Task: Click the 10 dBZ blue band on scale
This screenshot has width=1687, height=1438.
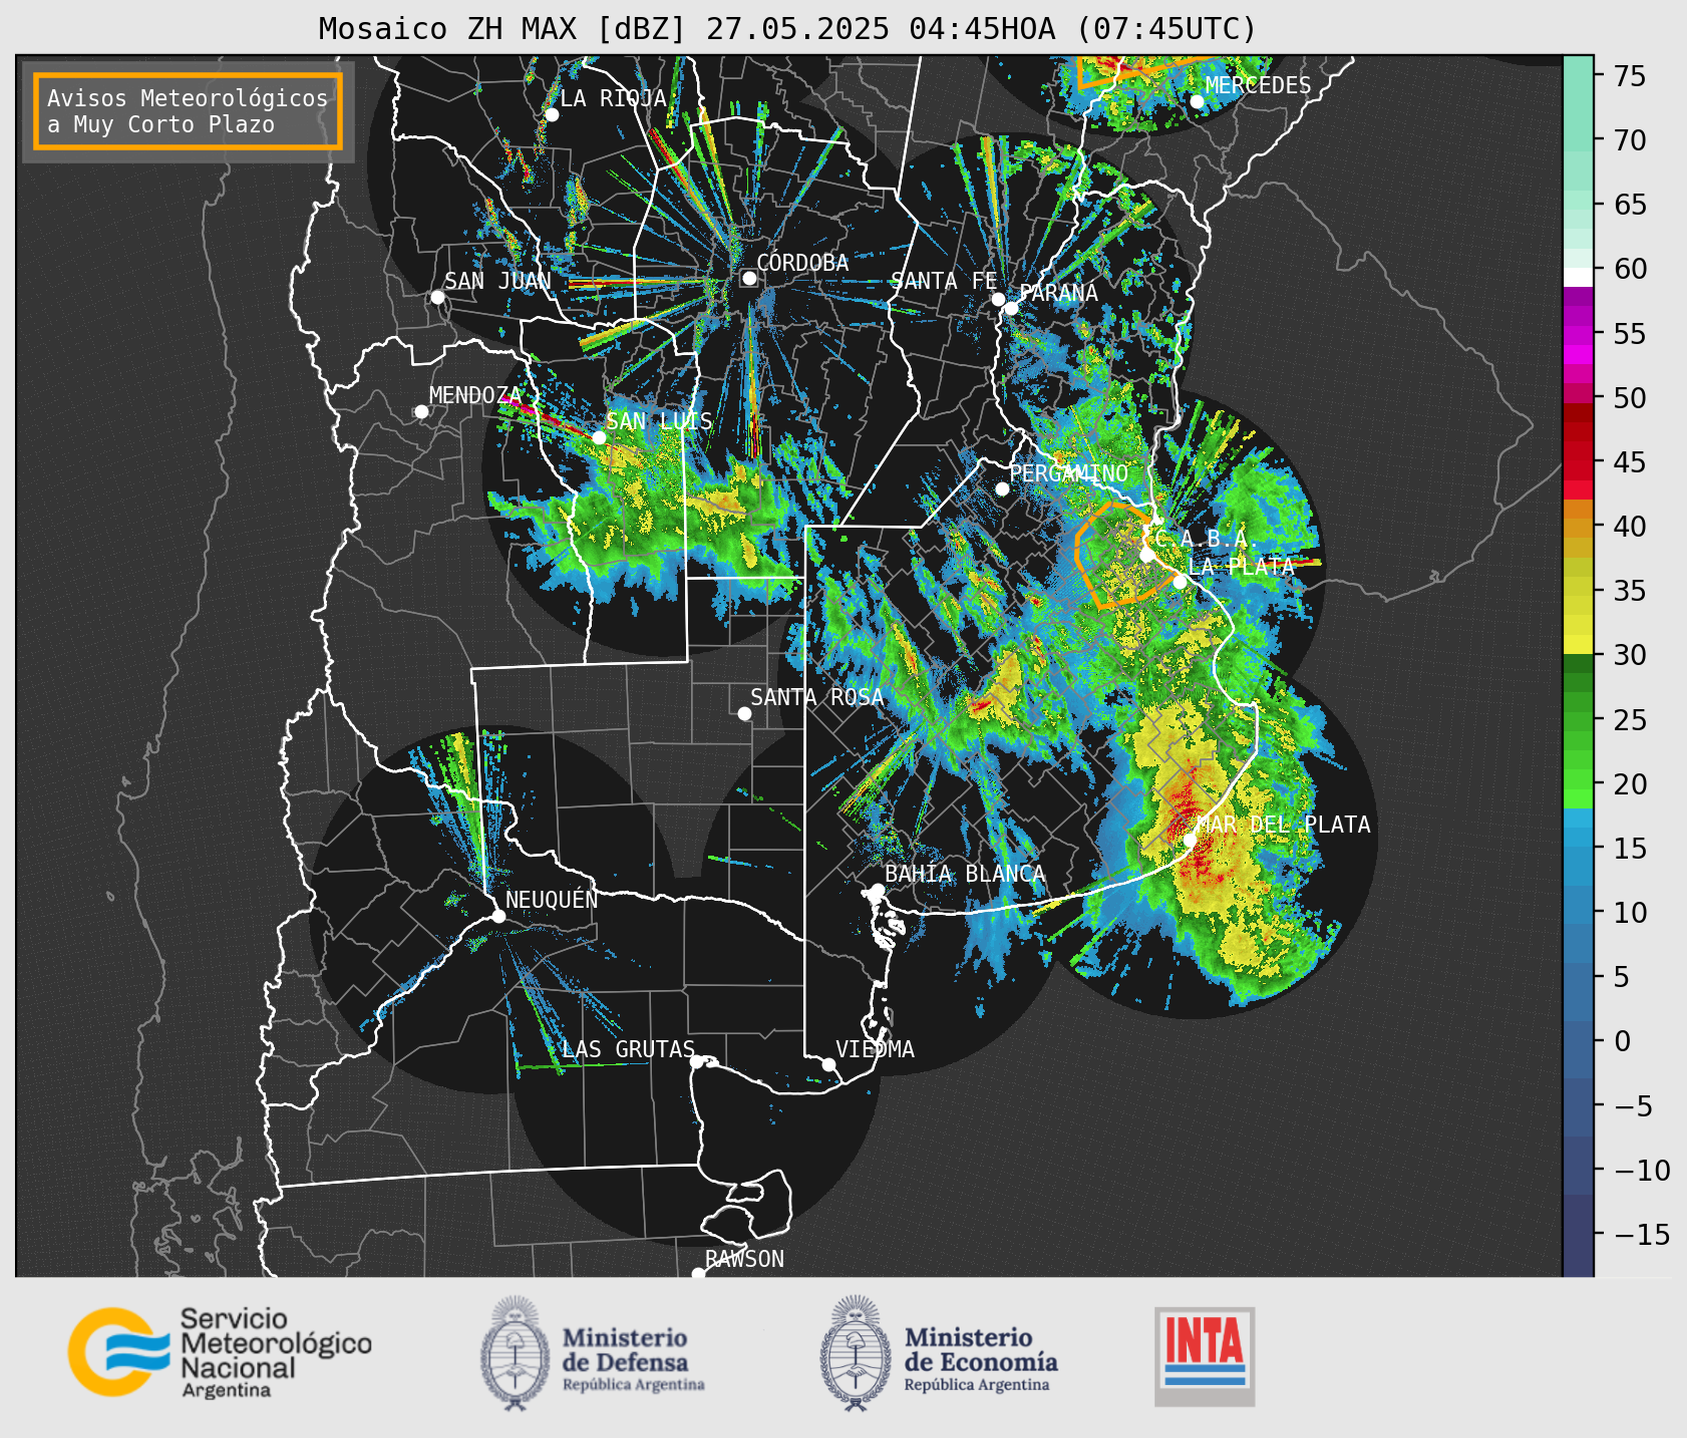Action: [x=1578, y=912]
